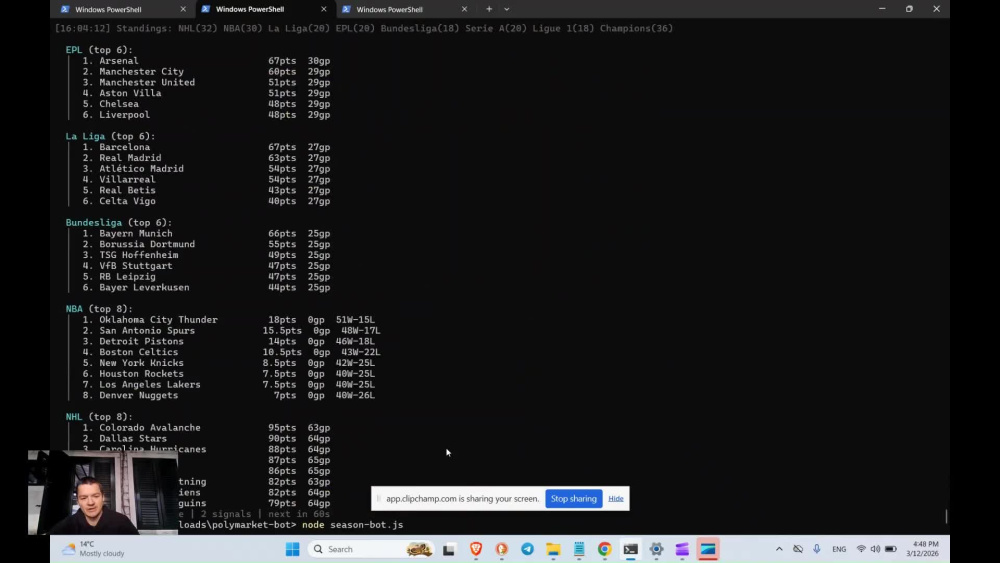Open the new-tab profile dropdown arrow
1000x563 pixels.
pos(507,9)
